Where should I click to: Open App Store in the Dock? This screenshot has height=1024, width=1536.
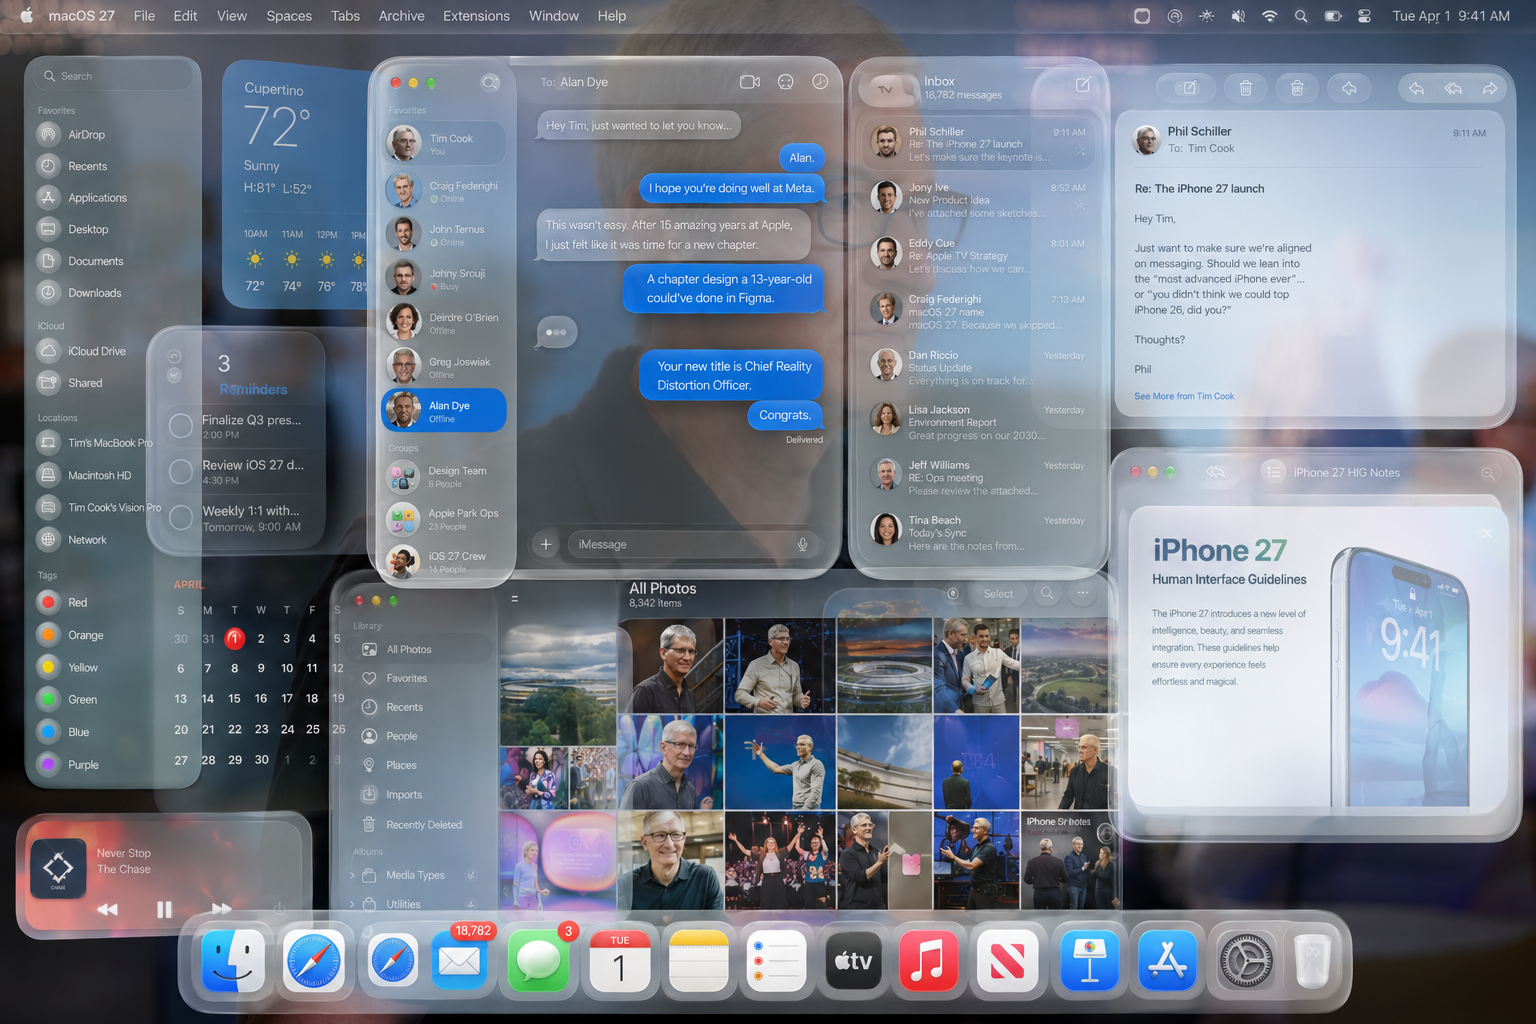click(x=1167, y=961)
